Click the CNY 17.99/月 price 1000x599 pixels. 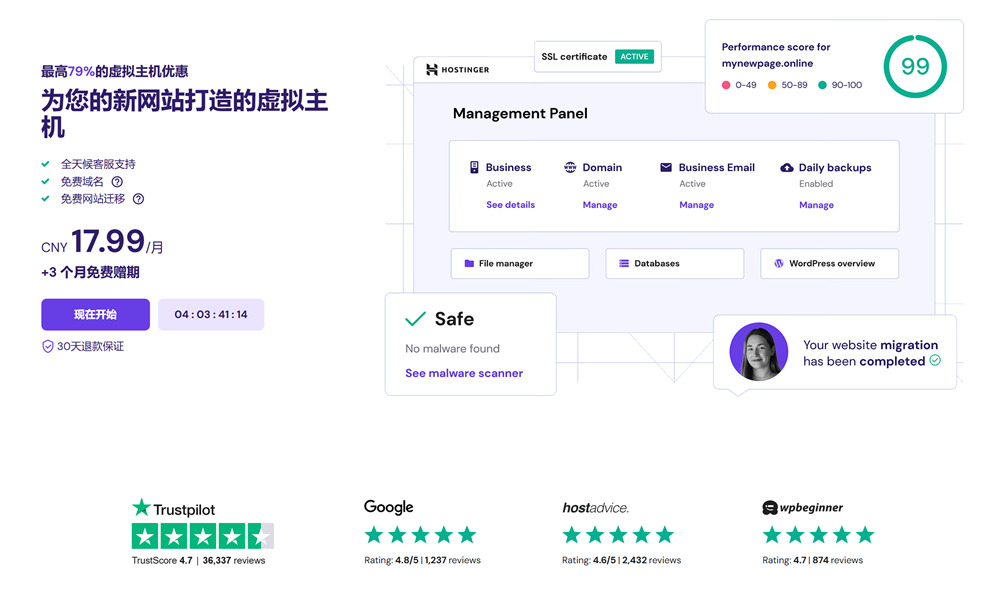pyautogui.click(x=102, y=242)
